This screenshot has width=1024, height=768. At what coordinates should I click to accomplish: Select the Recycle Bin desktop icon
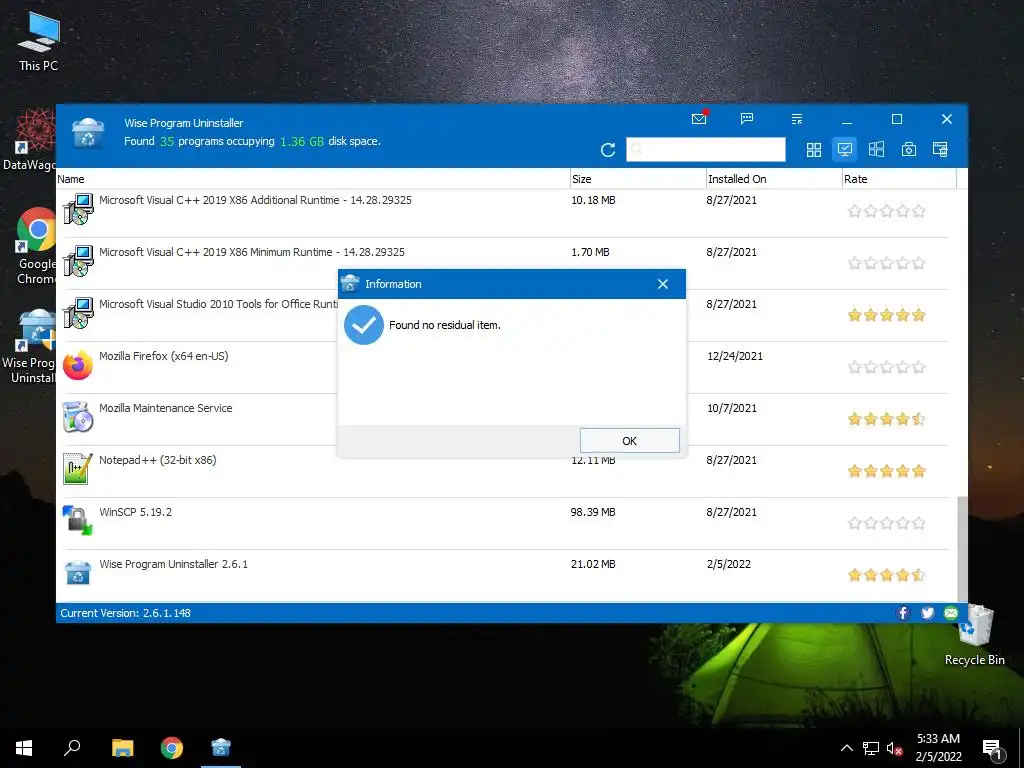(x=974, y=635)
